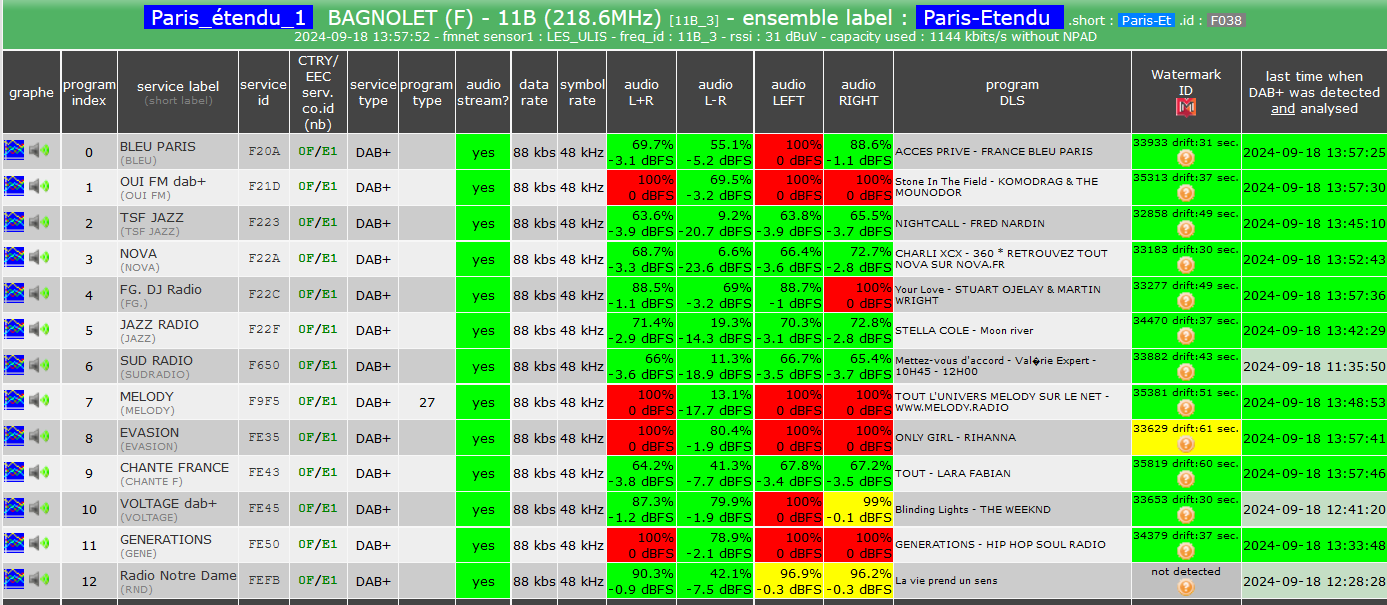Image resolution: width=1387 pixels, height=605 pixels.
Task: Open graph icon for GENERATIONS row
Action: tap(14, 545)
